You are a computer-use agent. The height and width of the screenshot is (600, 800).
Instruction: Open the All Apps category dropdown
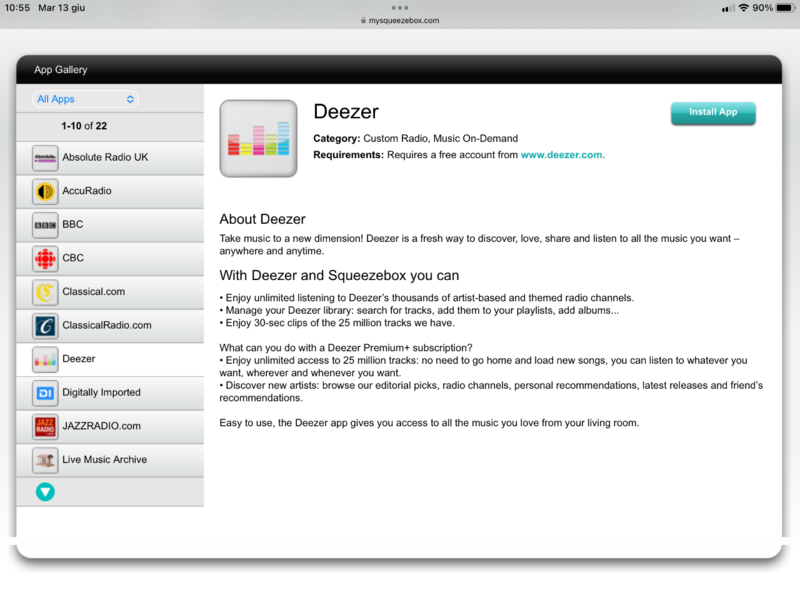[85, 99]
